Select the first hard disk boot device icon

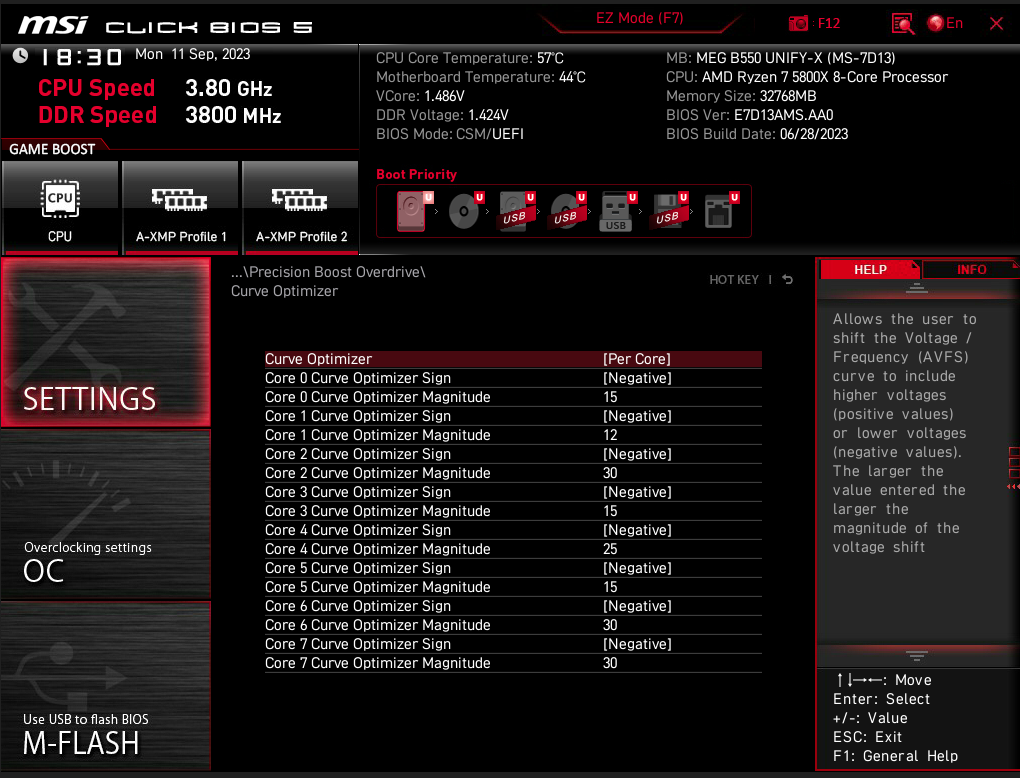click(412, 211)
